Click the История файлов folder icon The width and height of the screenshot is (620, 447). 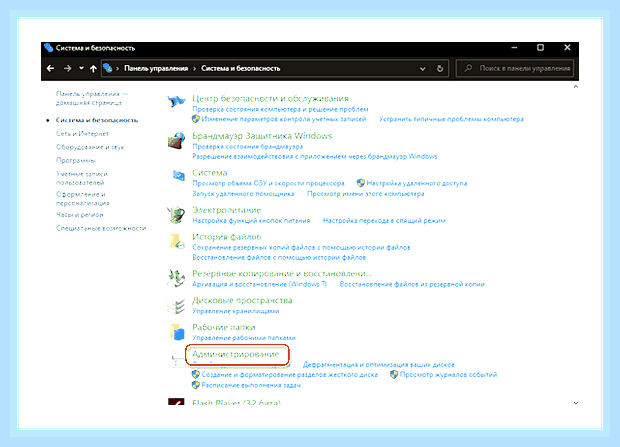[x=177, y=241]
